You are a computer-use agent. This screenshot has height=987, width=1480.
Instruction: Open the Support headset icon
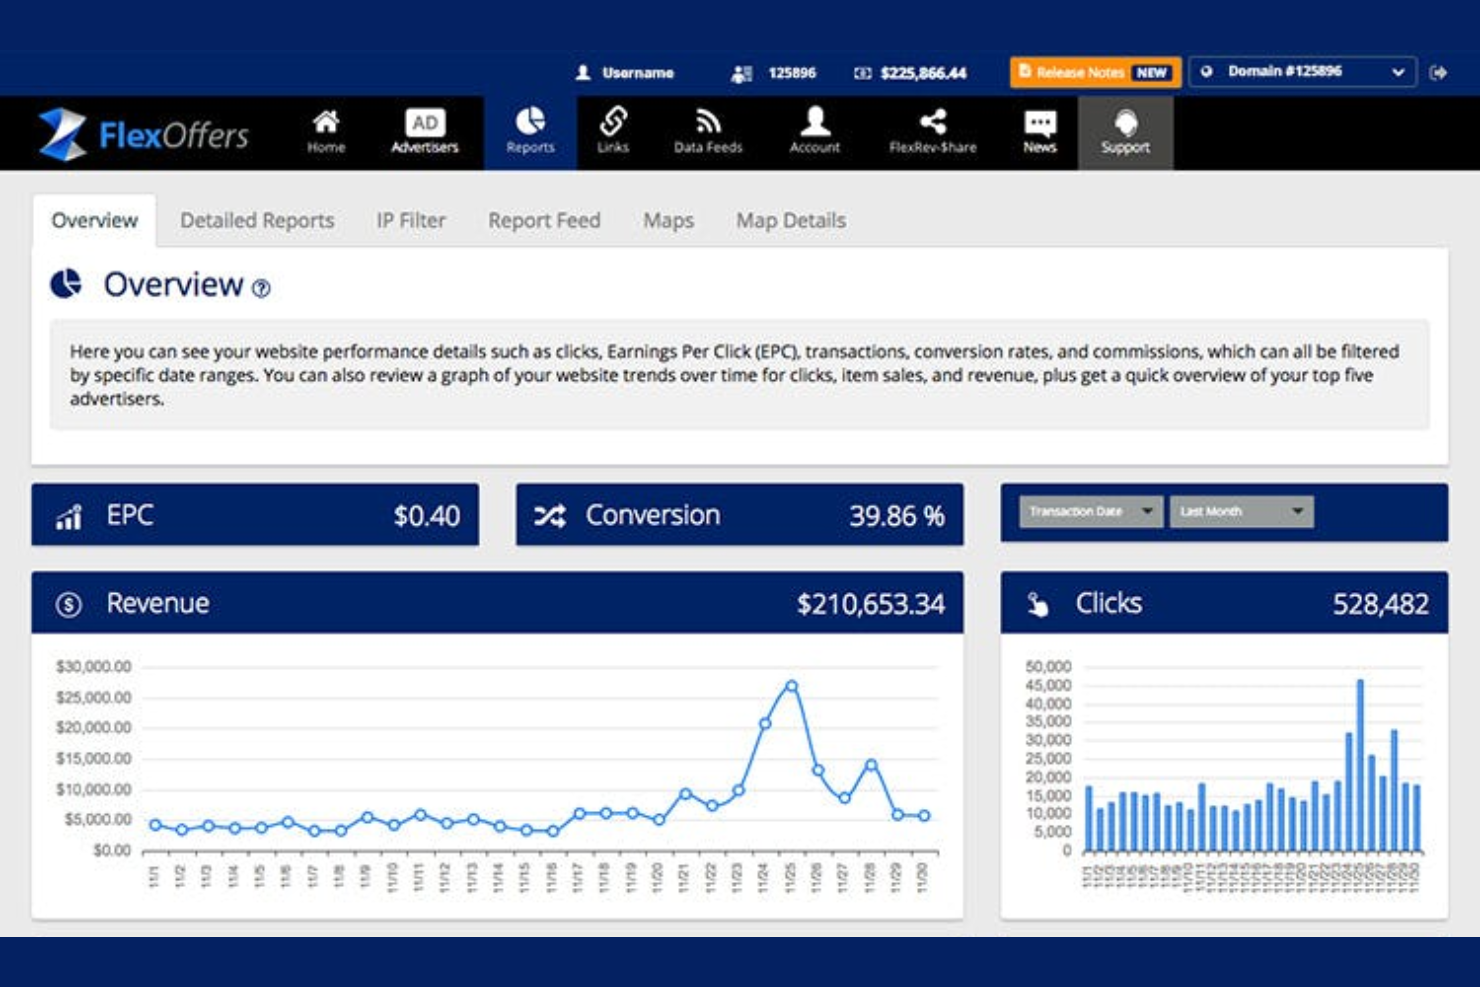1126,123
